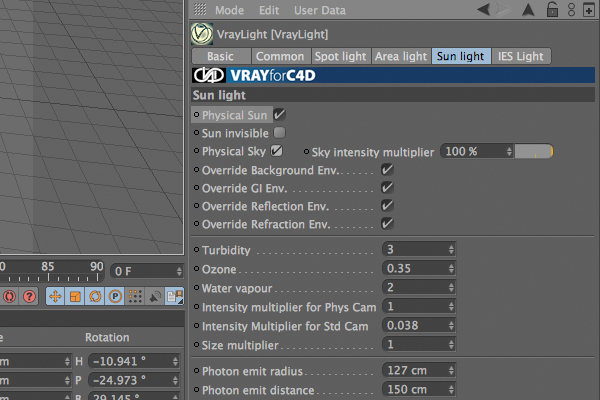This screenshot has width=600, height=400.
Task: Switch to the Basic tab
Action: [x=221, y=56]
